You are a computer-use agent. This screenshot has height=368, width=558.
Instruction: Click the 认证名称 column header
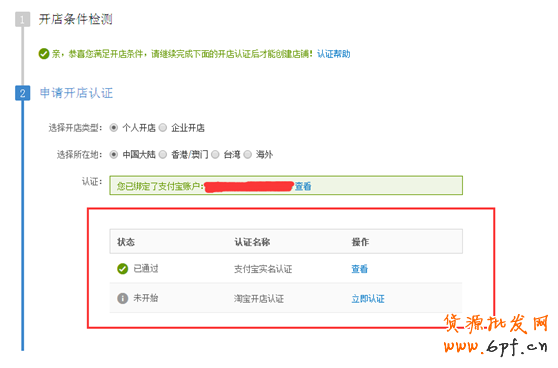pos(252,242)
